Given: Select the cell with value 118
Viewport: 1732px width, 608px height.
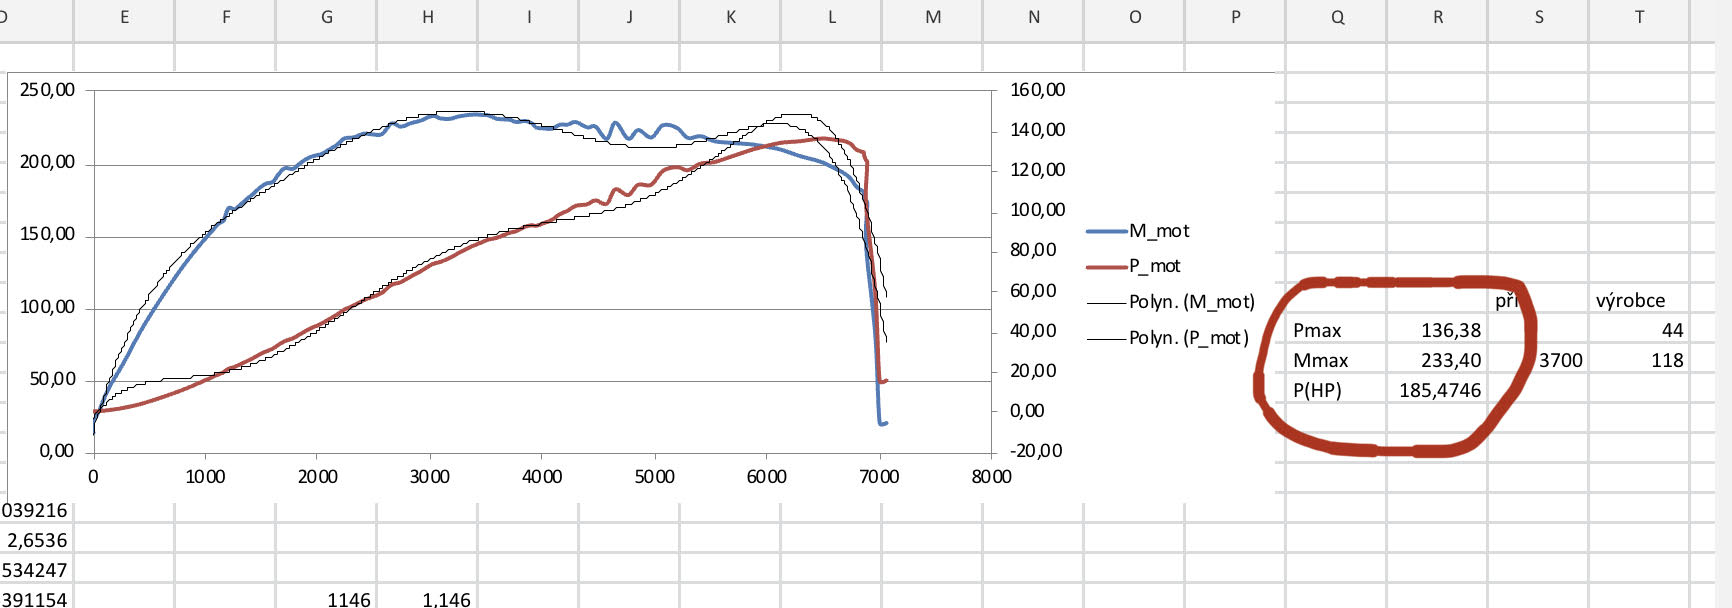Looking at the screenshot, I should click(1666, 361).
